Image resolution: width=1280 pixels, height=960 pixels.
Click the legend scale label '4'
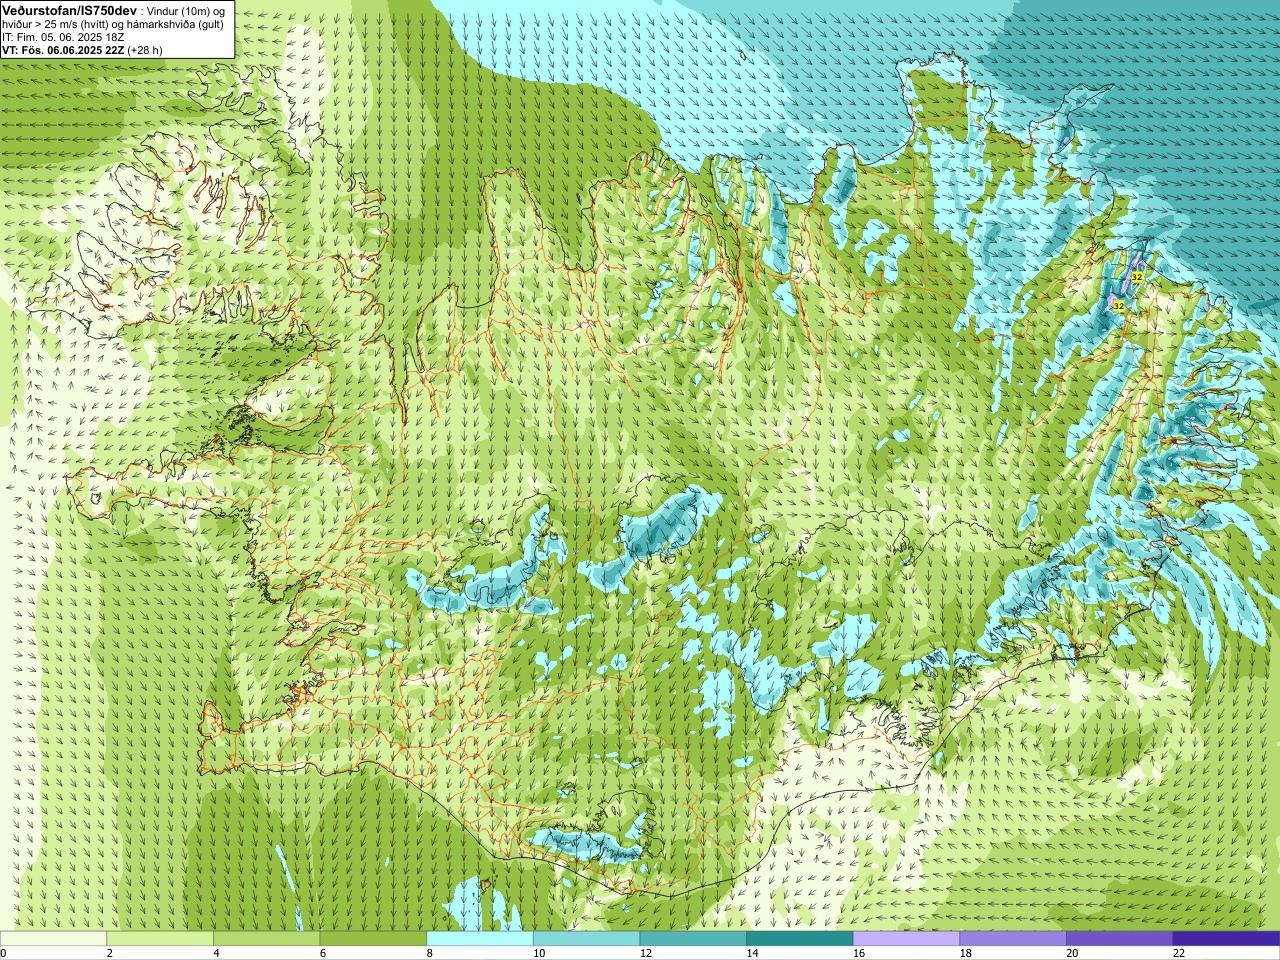pos(216,953)
